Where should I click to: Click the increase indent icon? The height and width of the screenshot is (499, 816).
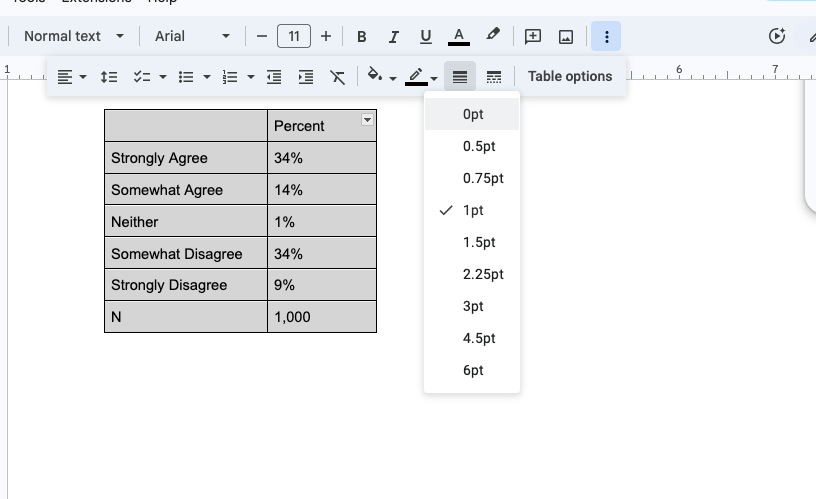306,77
